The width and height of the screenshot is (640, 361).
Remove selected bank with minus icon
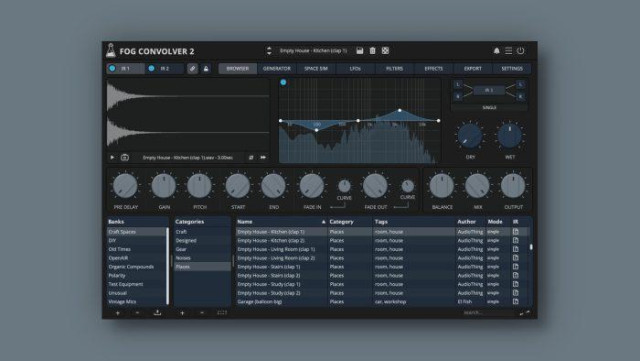click(137, 313)
